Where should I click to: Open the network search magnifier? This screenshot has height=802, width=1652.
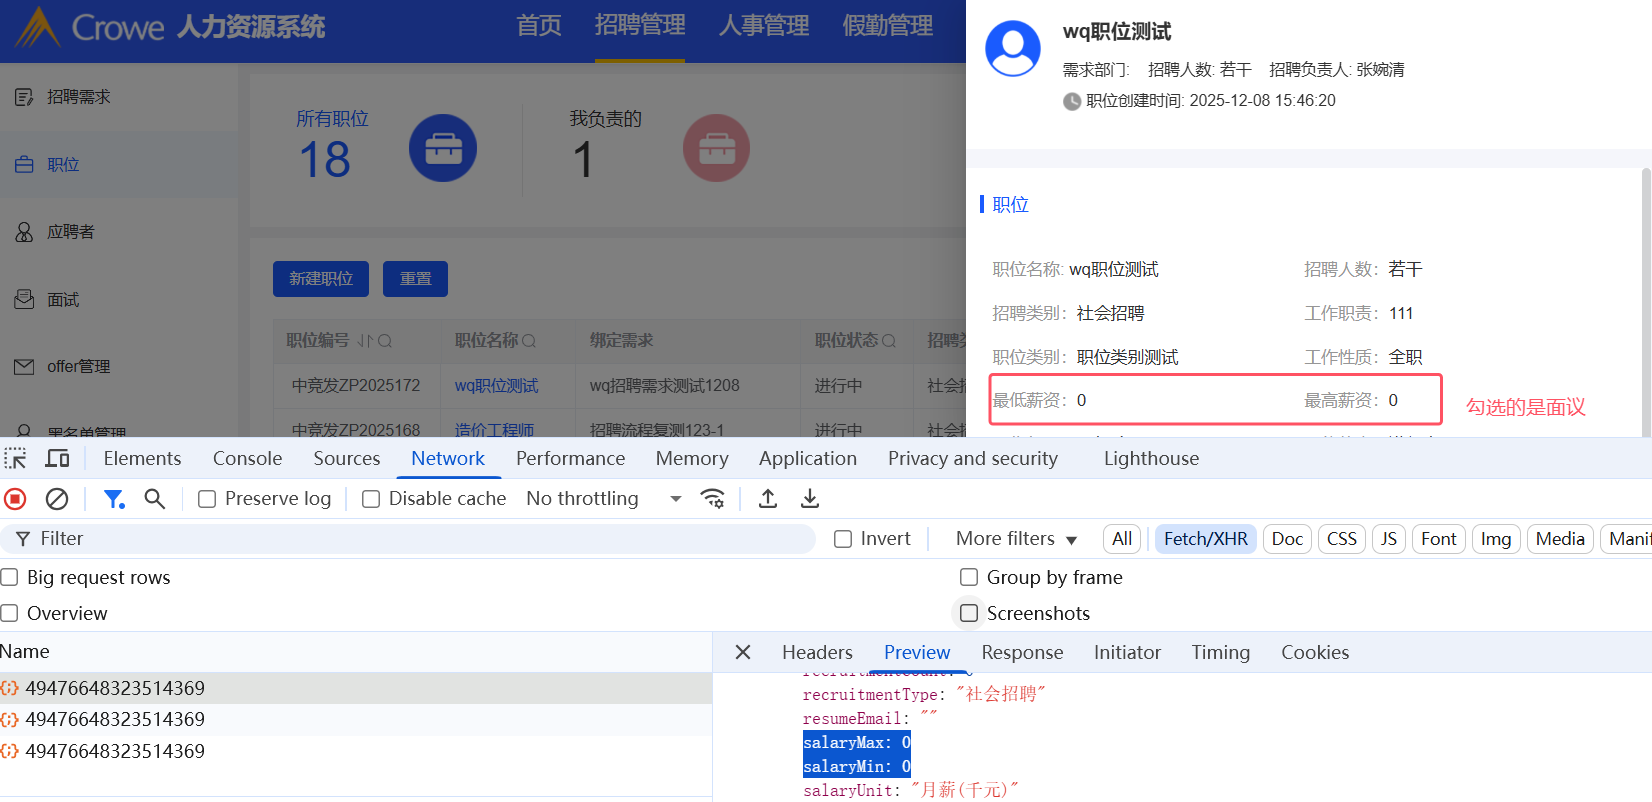click(154, 499)
